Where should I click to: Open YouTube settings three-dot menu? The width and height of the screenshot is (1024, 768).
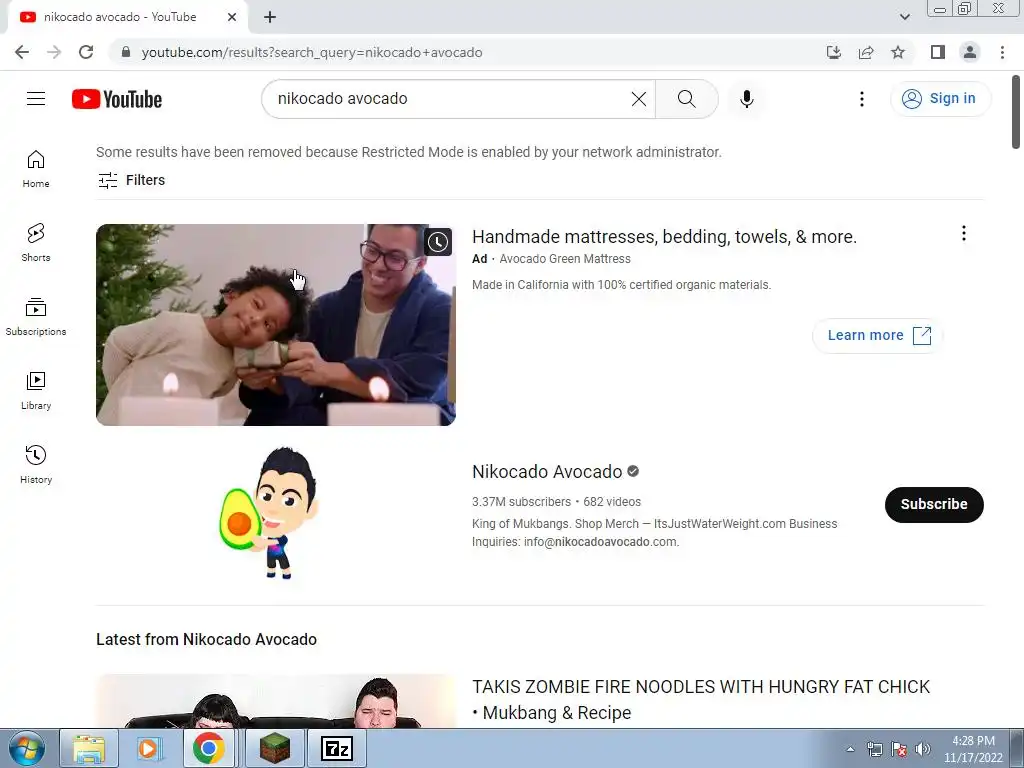tap(862, 99)
